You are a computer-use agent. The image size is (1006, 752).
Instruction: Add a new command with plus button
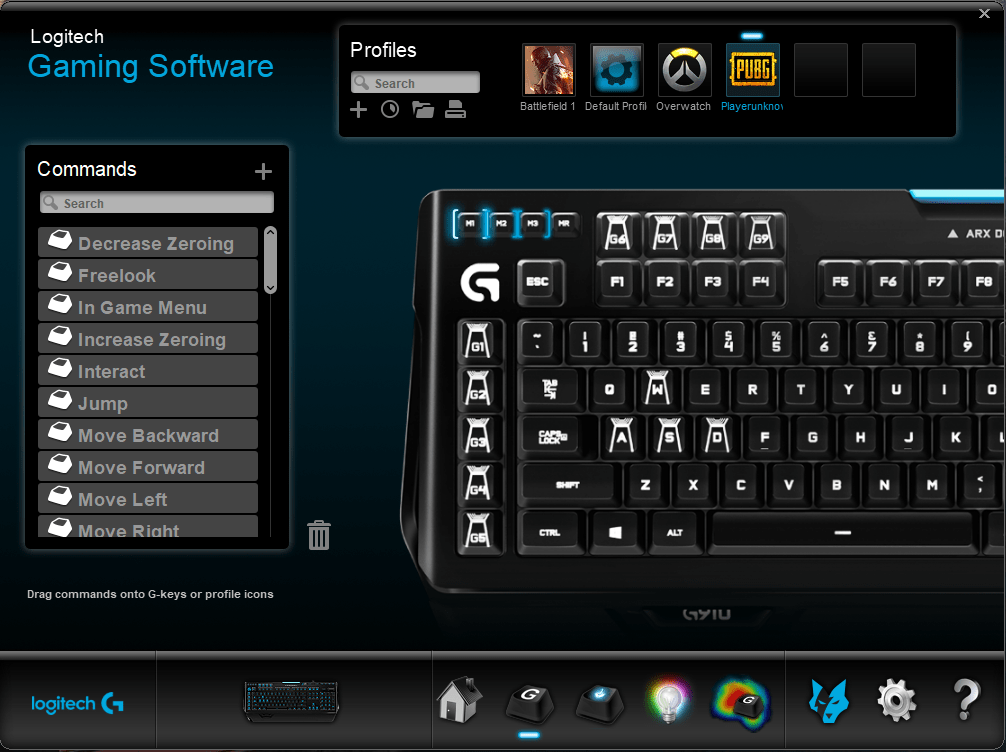[263, 171]
